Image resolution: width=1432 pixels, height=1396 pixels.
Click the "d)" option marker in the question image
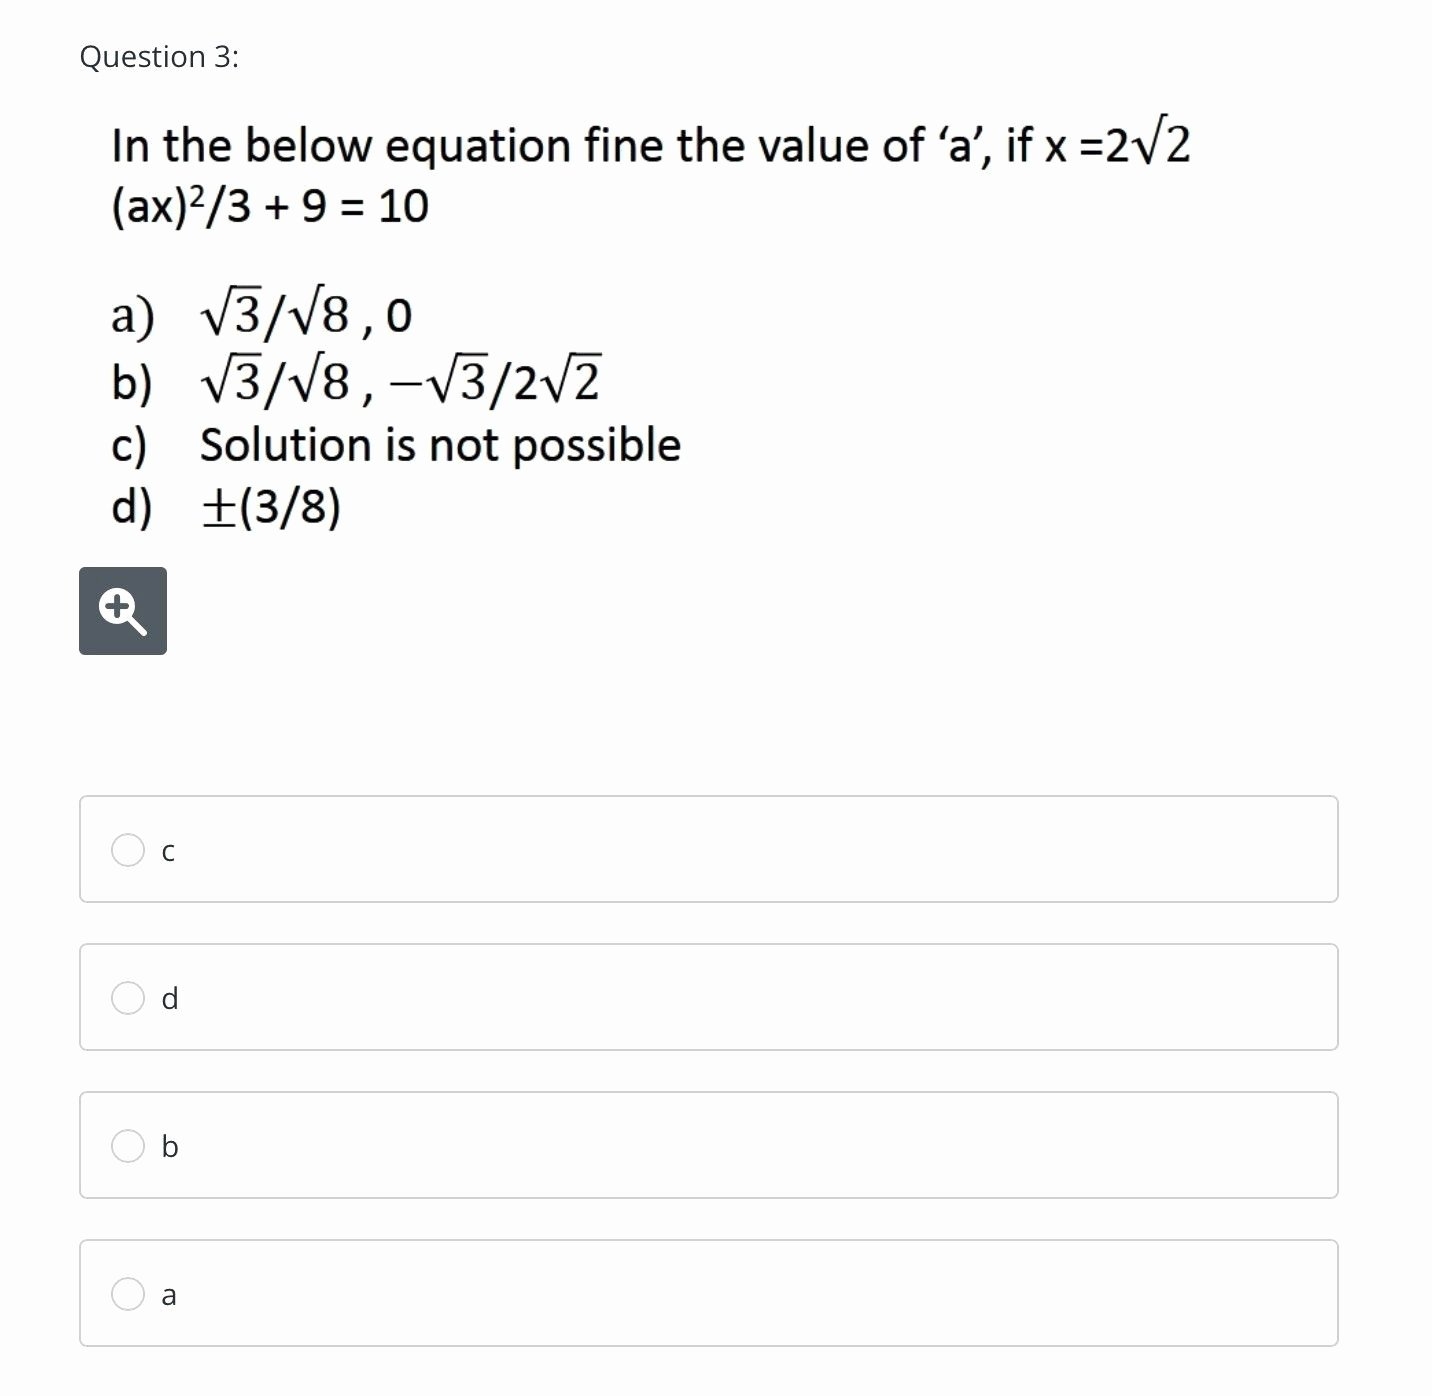tap(132, 508)
